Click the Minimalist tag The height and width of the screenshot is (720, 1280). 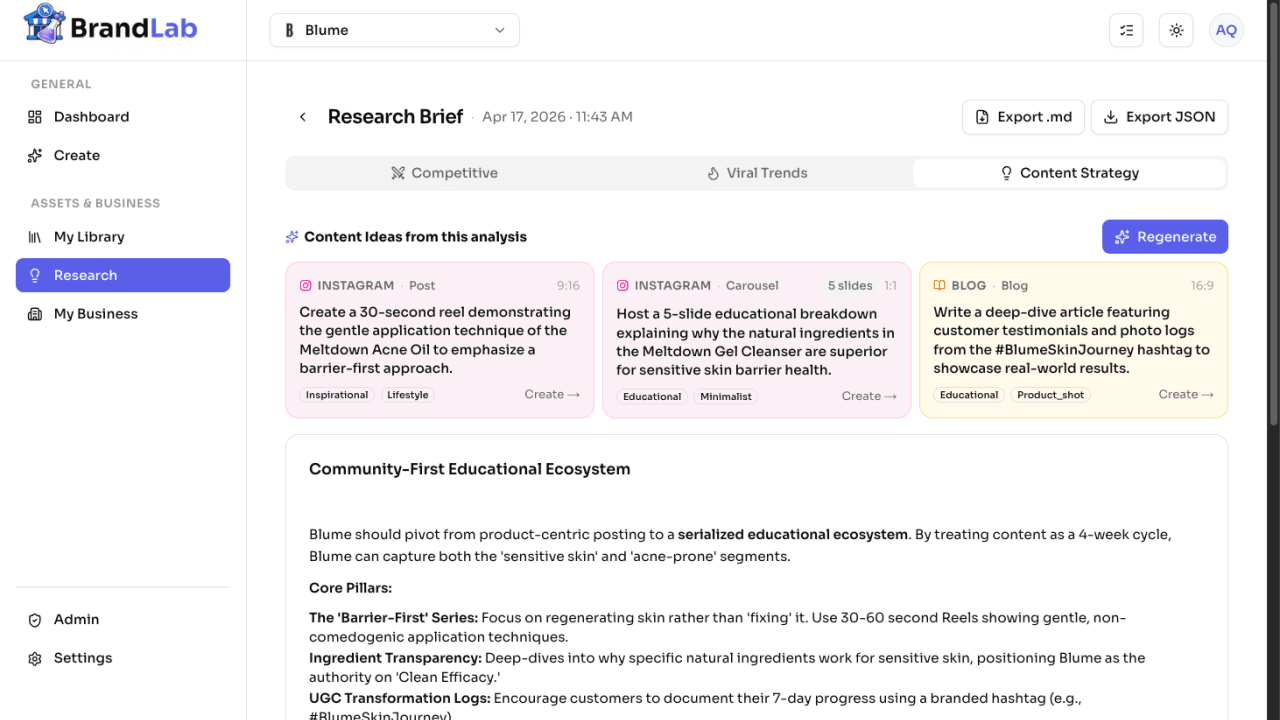point(726,397)
